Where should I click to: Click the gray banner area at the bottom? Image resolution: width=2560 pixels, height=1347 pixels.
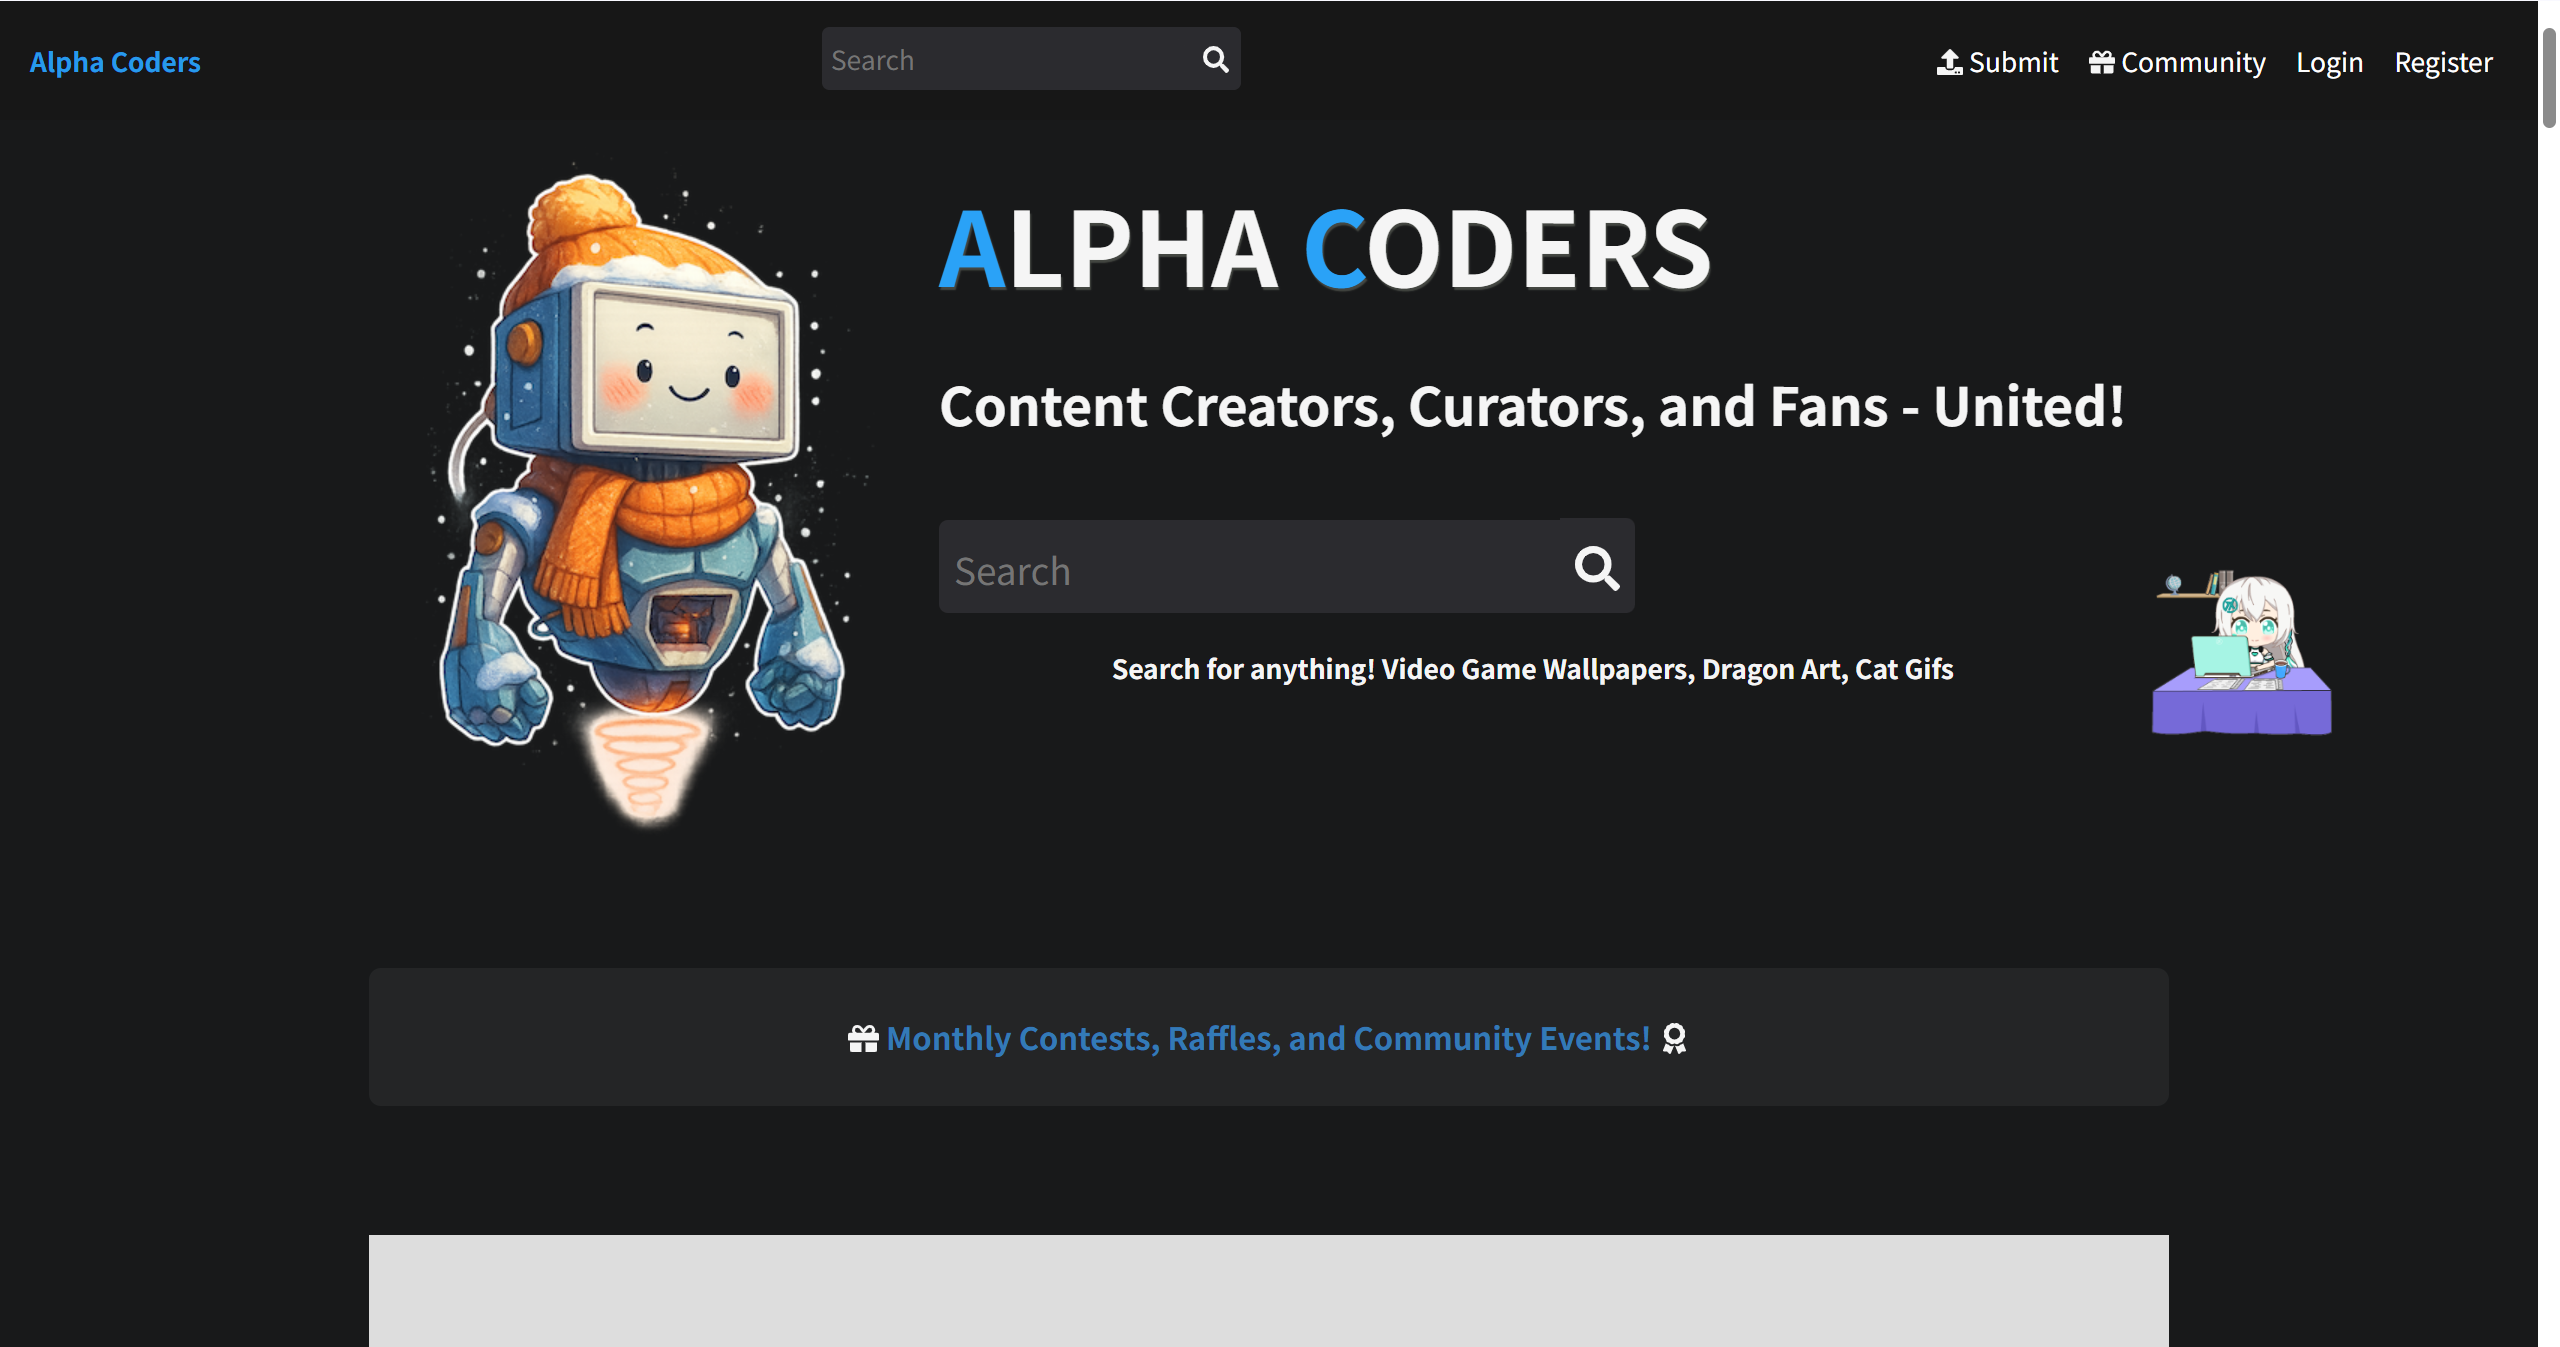(x=1268, y=1290)
